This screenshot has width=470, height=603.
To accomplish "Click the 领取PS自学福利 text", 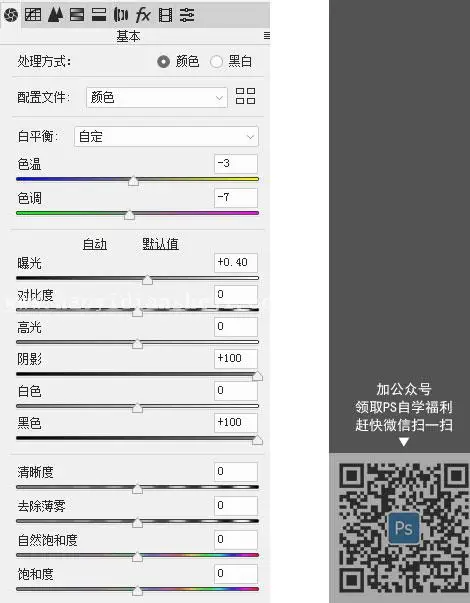I will (x=404, y=407).
